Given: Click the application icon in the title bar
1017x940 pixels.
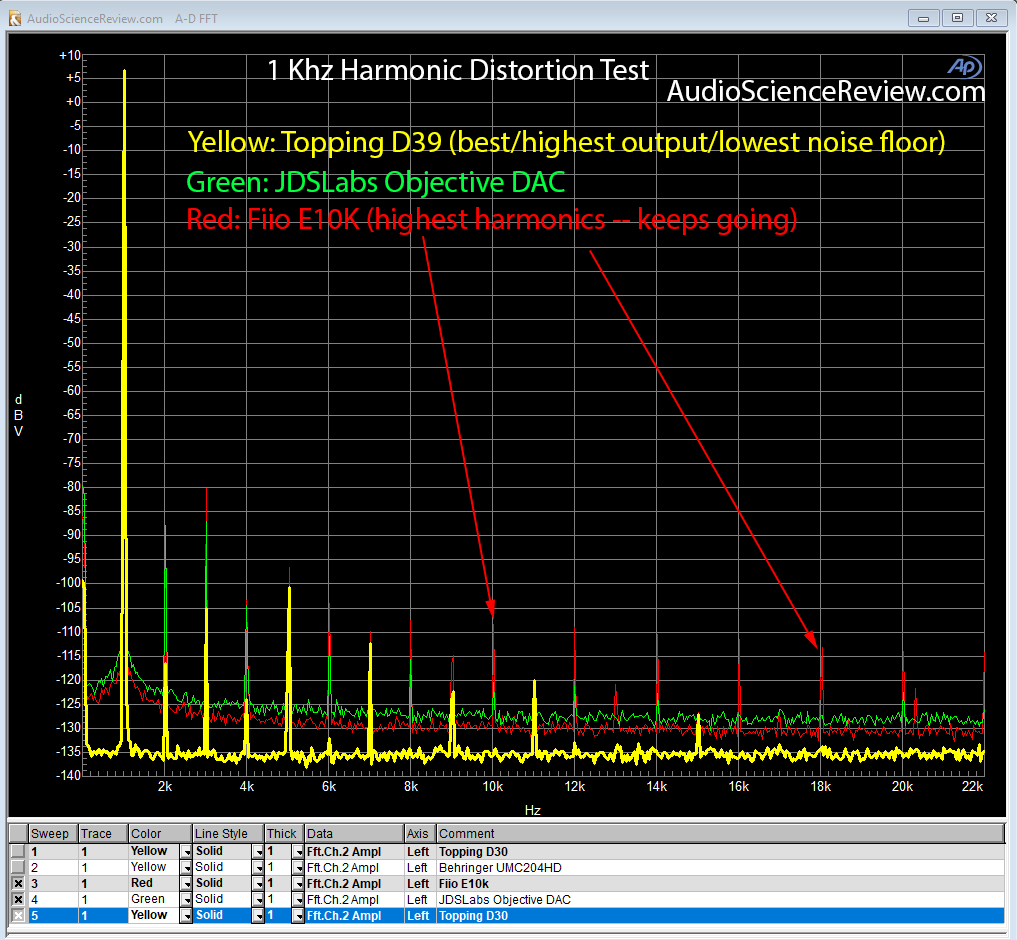Looking at the screenshot, I should (x=14, y=18).
